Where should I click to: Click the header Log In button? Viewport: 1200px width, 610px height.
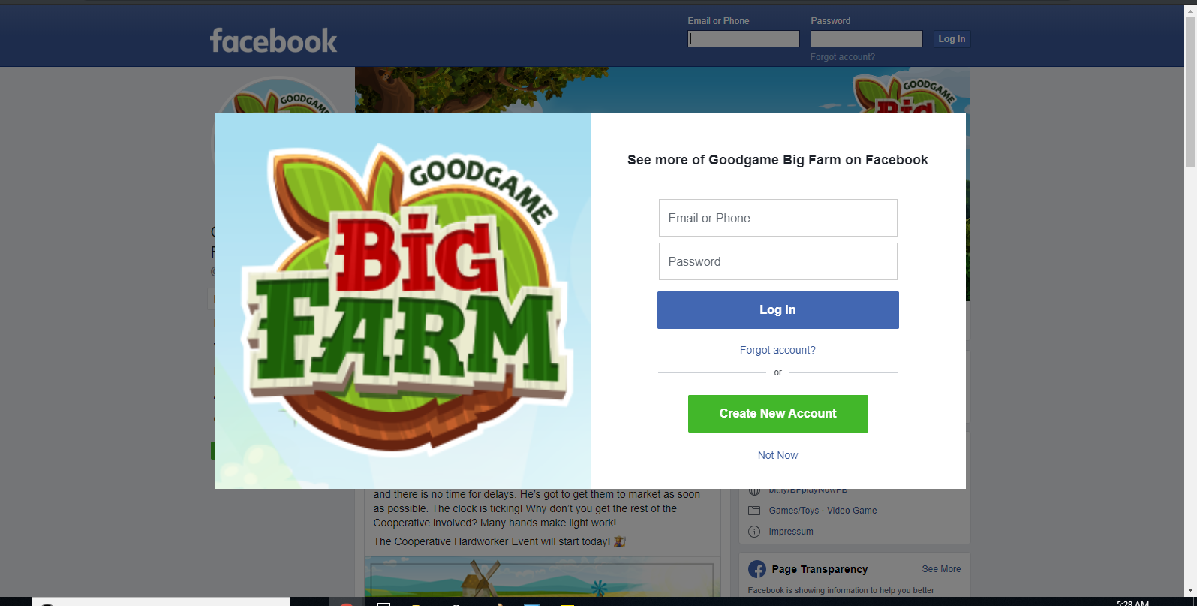coord(952,39)
